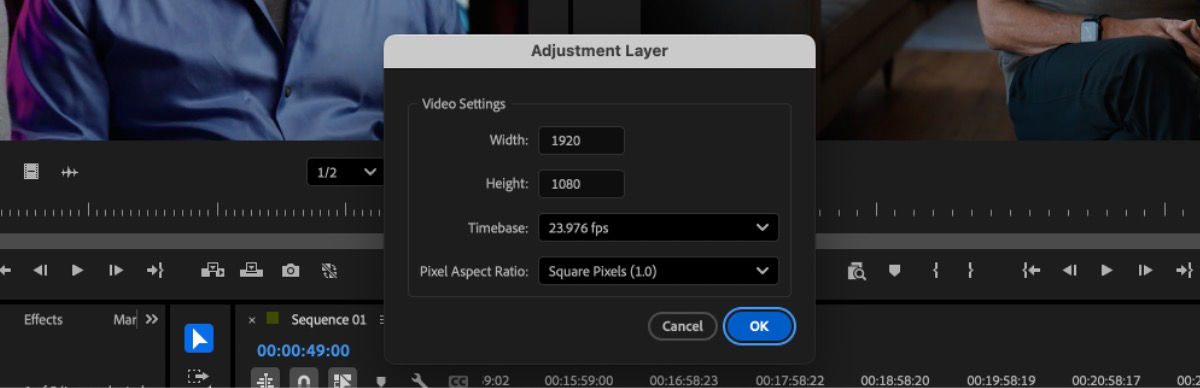Mark Out point in Program monitor

(970, 270)
